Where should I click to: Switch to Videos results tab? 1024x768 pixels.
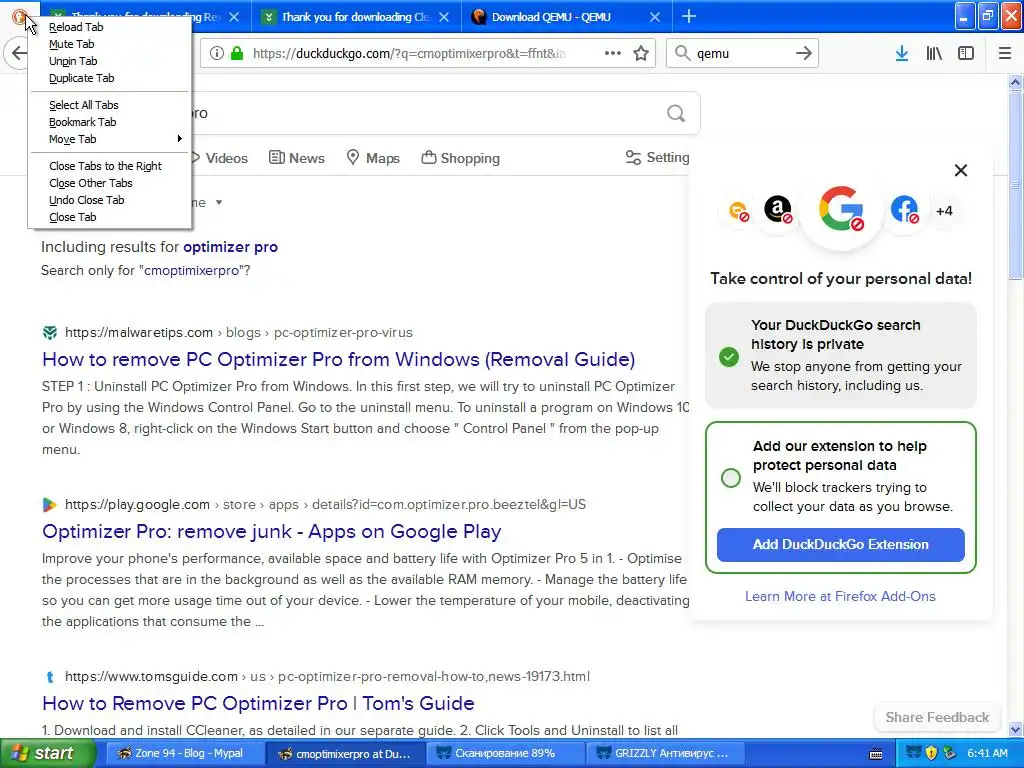220,158
